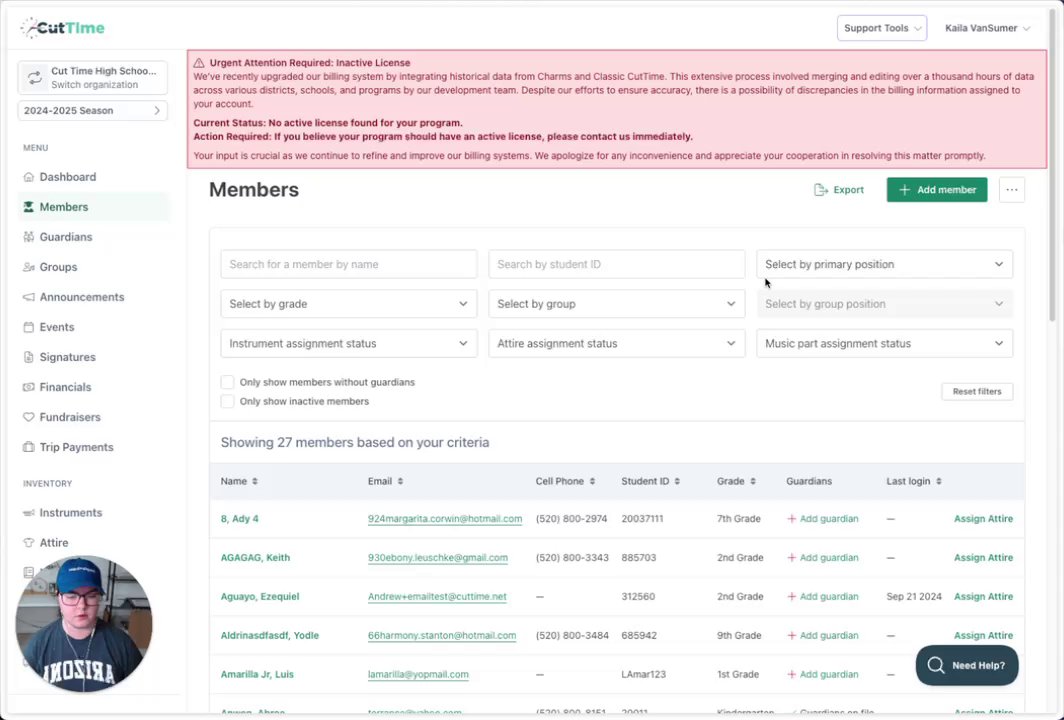
Task: Click the Trip Payments icon
Action: coord(29,447)
